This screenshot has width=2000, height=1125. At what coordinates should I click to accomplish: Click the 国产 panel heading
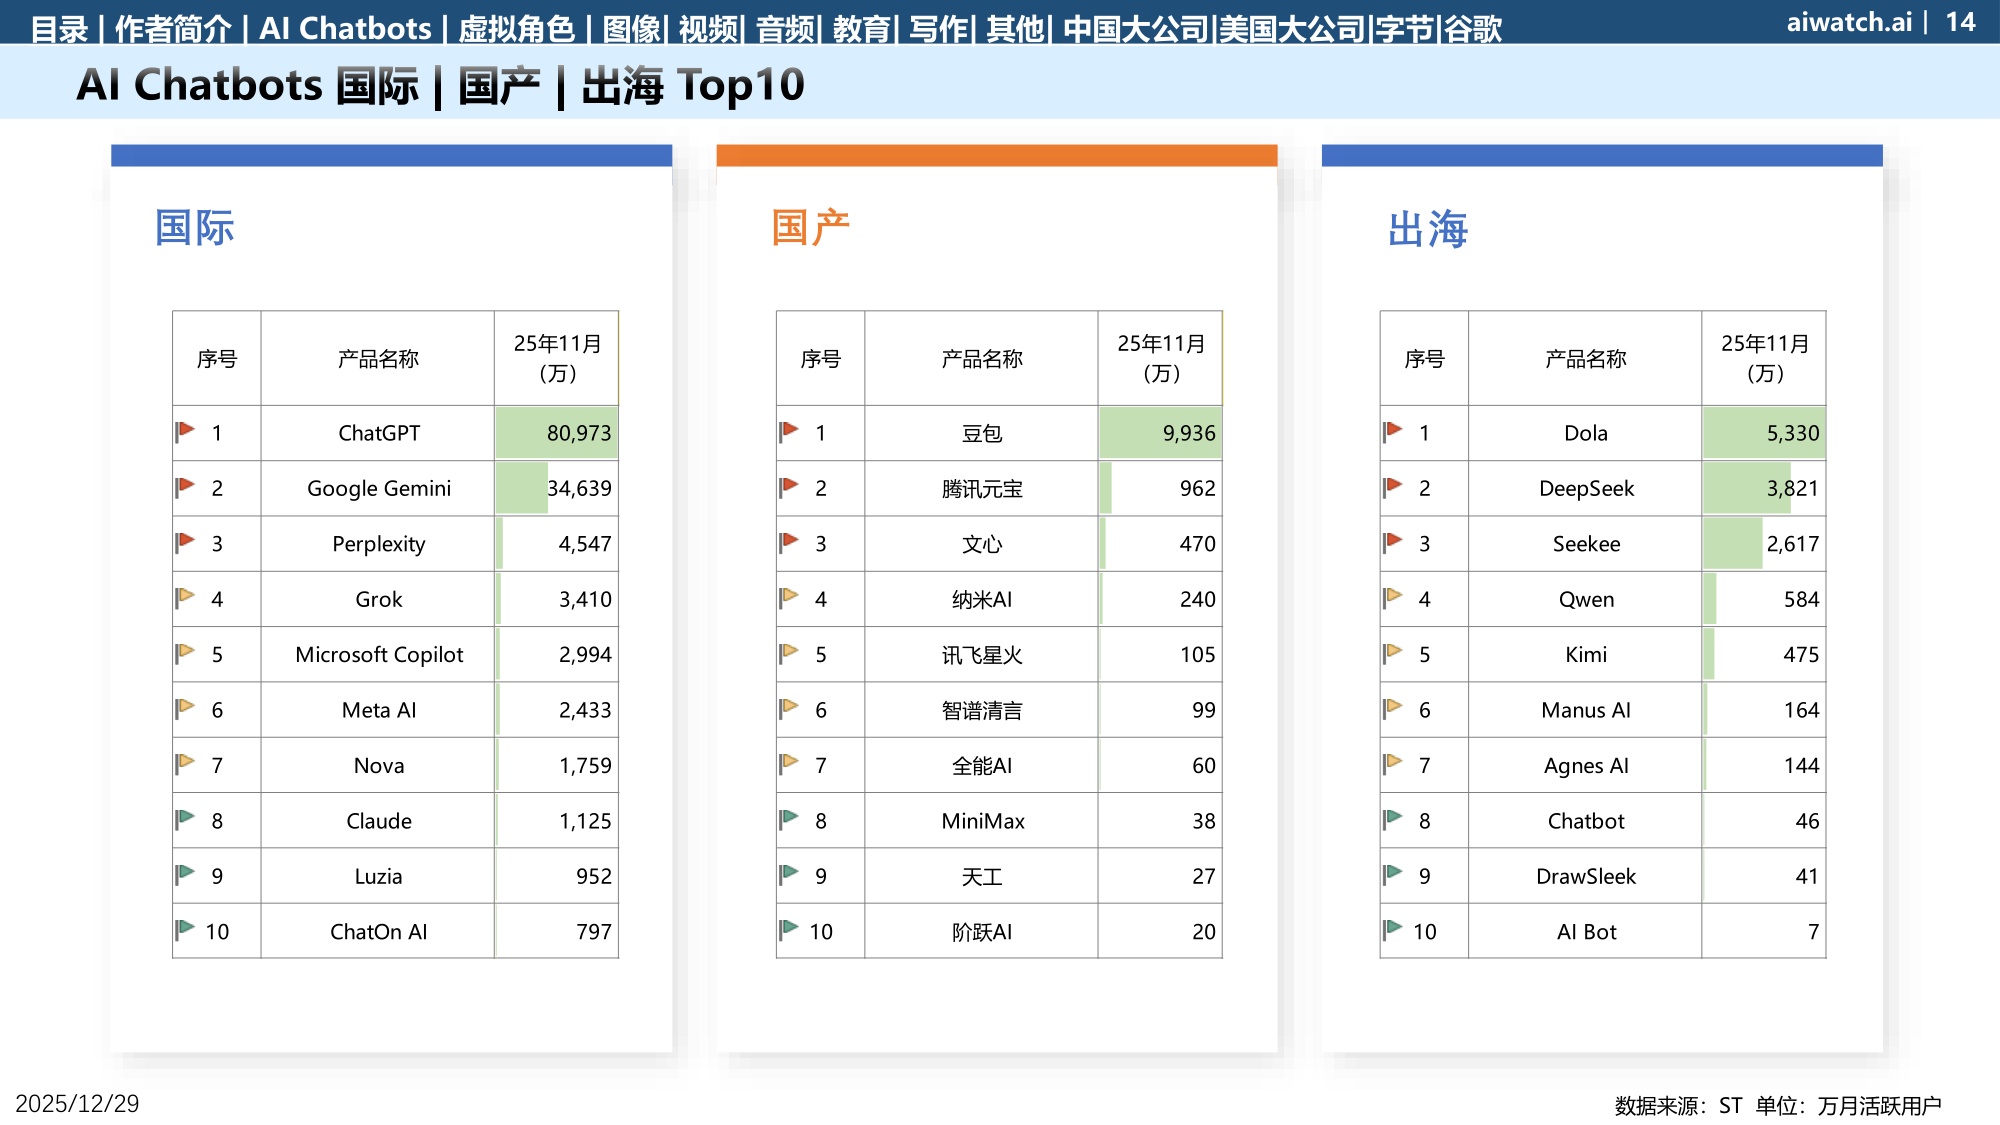(x=811, y=228)
